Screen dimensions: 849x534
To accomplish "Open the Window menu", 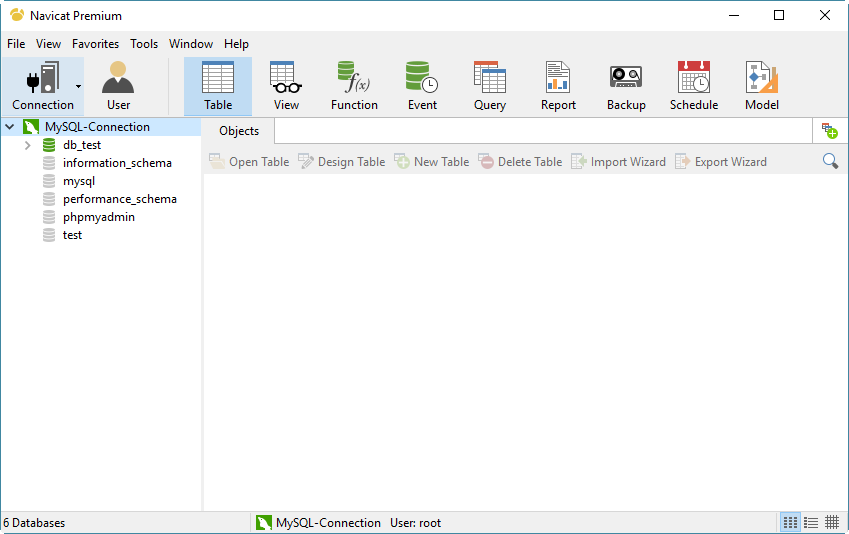I will [191, 44].
